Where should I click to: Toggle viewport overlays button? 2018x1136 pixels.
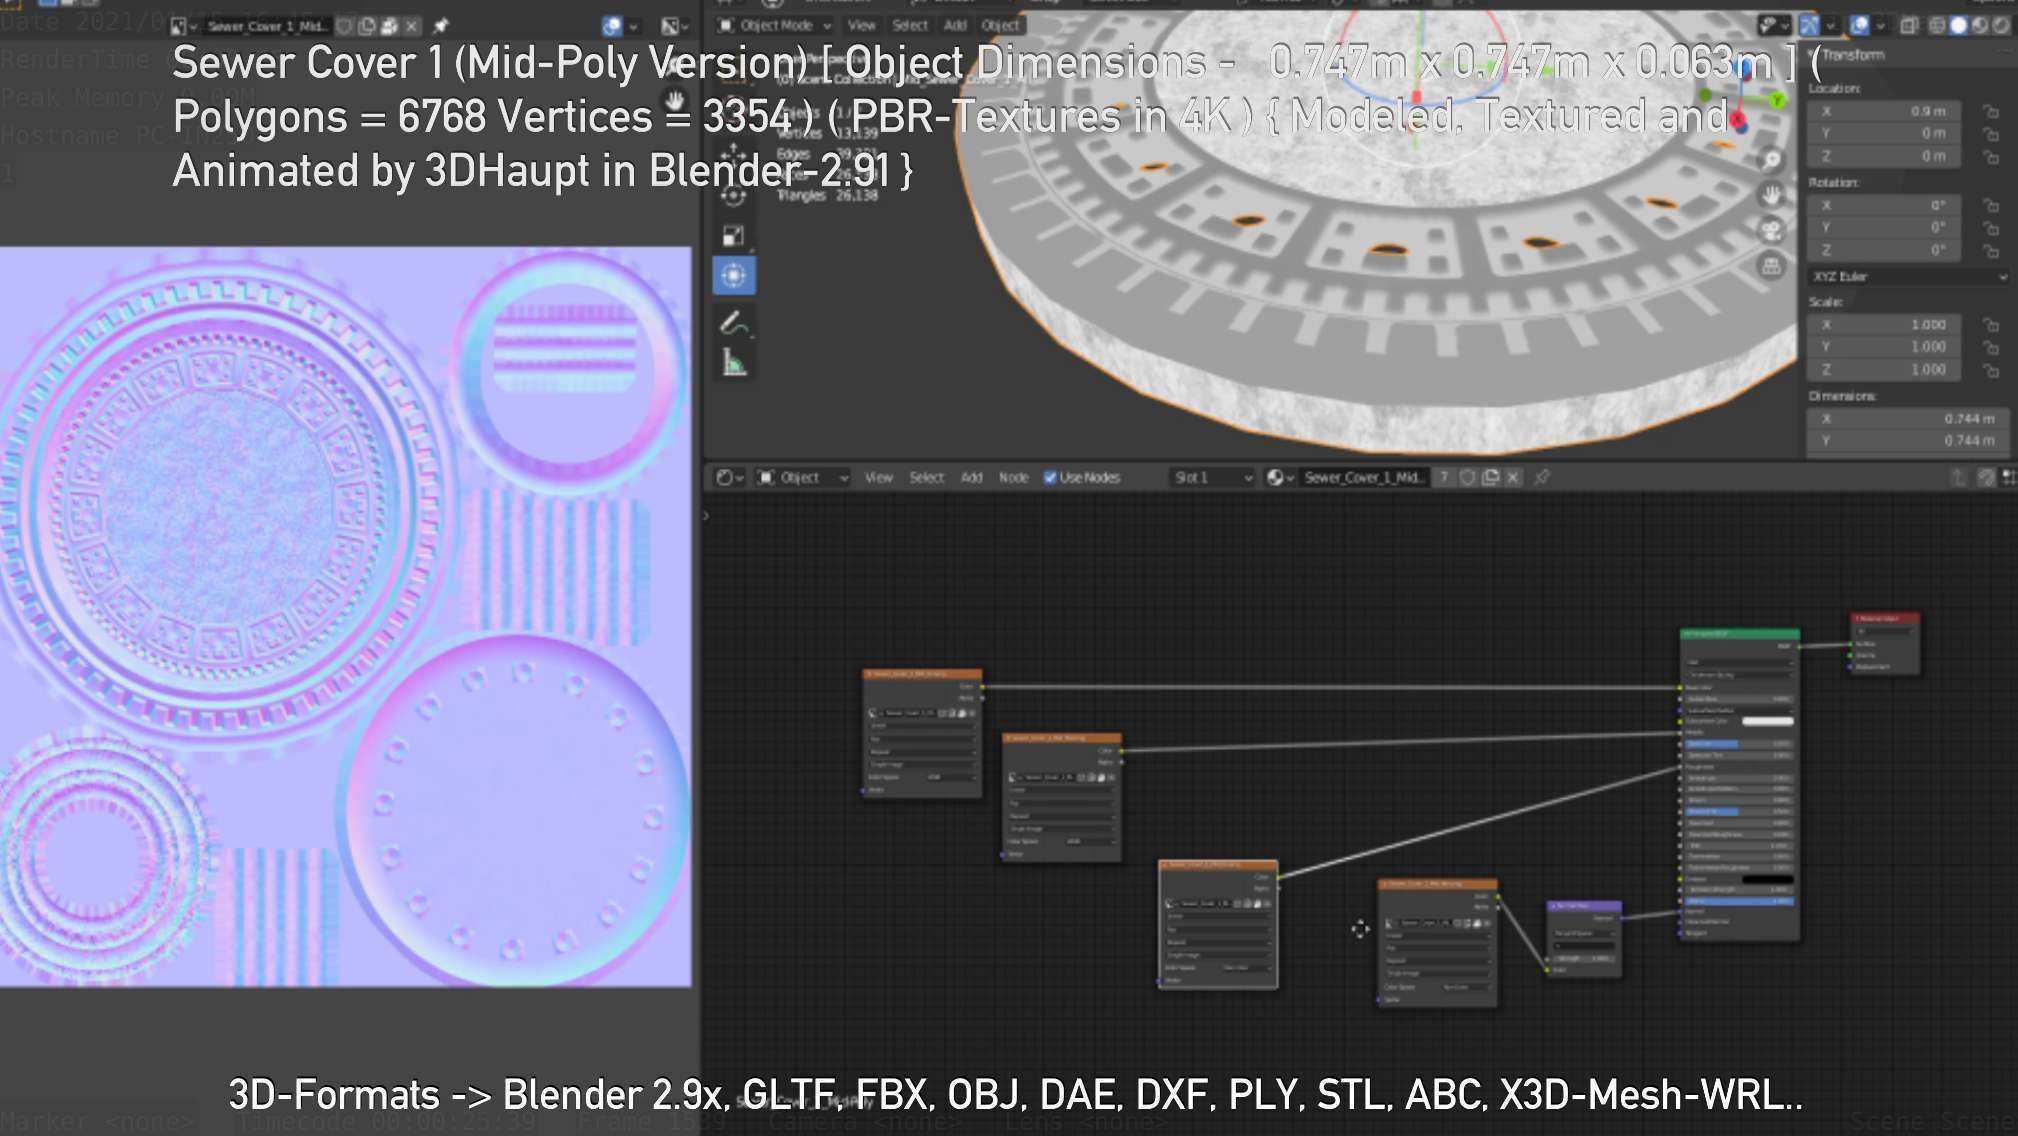(x=1860, y=26)
